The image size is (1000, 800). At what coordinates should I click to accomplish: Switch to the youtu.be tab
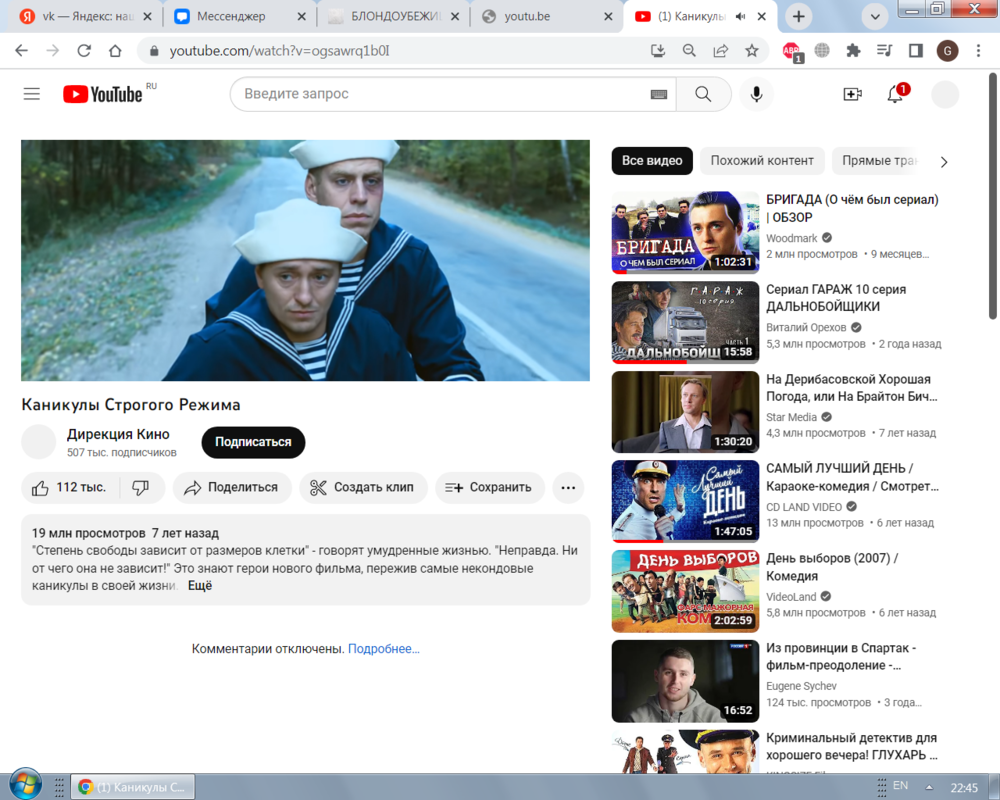click(x=547, y=17)
